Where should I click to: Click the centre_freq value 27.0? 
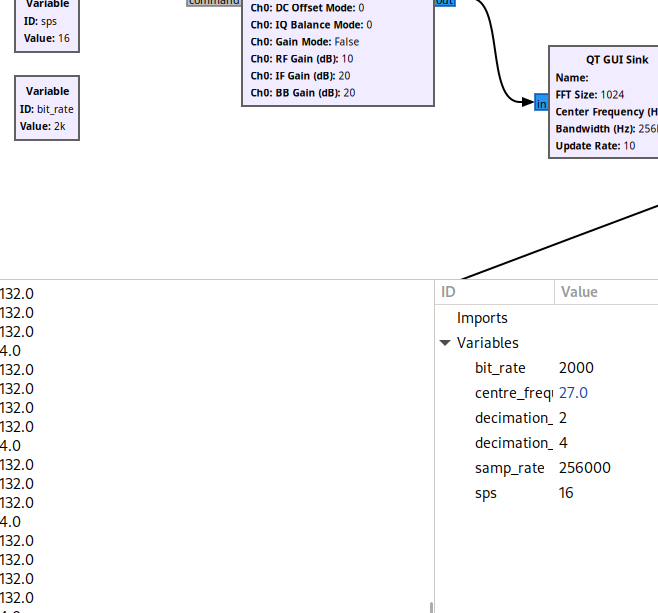tap(573, 393)
